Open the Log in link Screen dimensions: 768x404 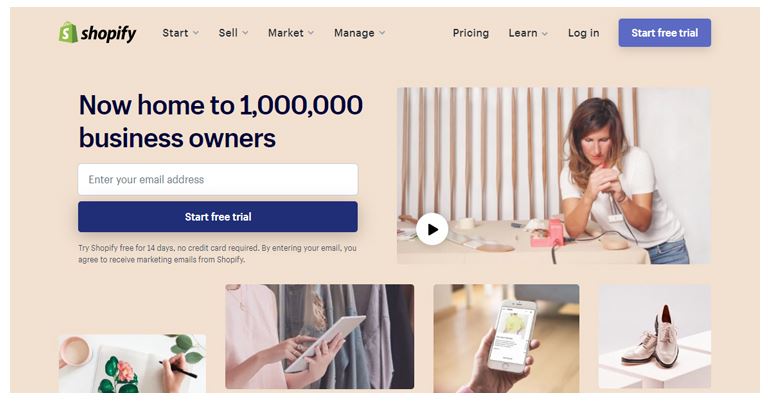(x=583, y=33)
